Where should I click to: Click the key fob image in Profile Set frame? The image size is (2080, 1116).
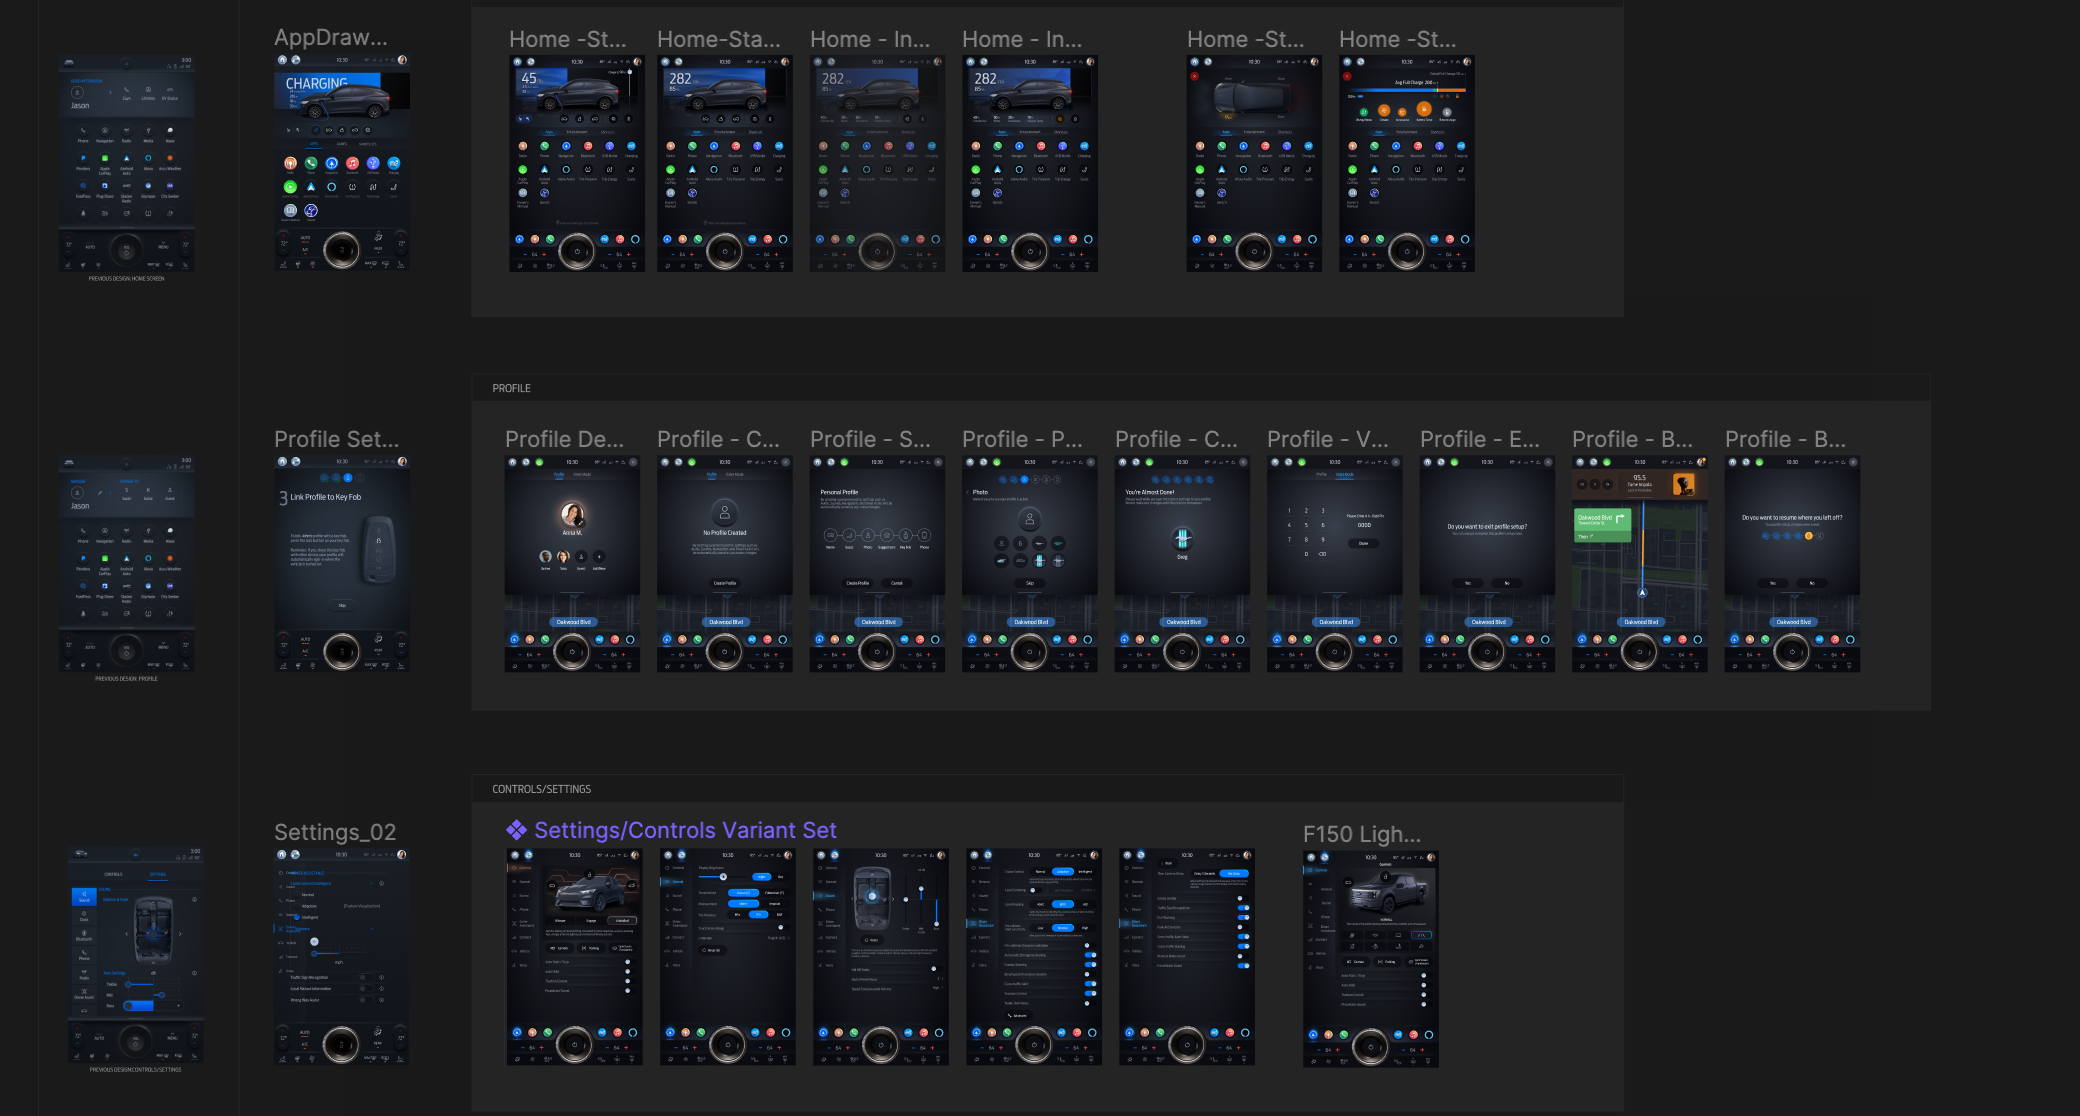[x=379, y=550]
